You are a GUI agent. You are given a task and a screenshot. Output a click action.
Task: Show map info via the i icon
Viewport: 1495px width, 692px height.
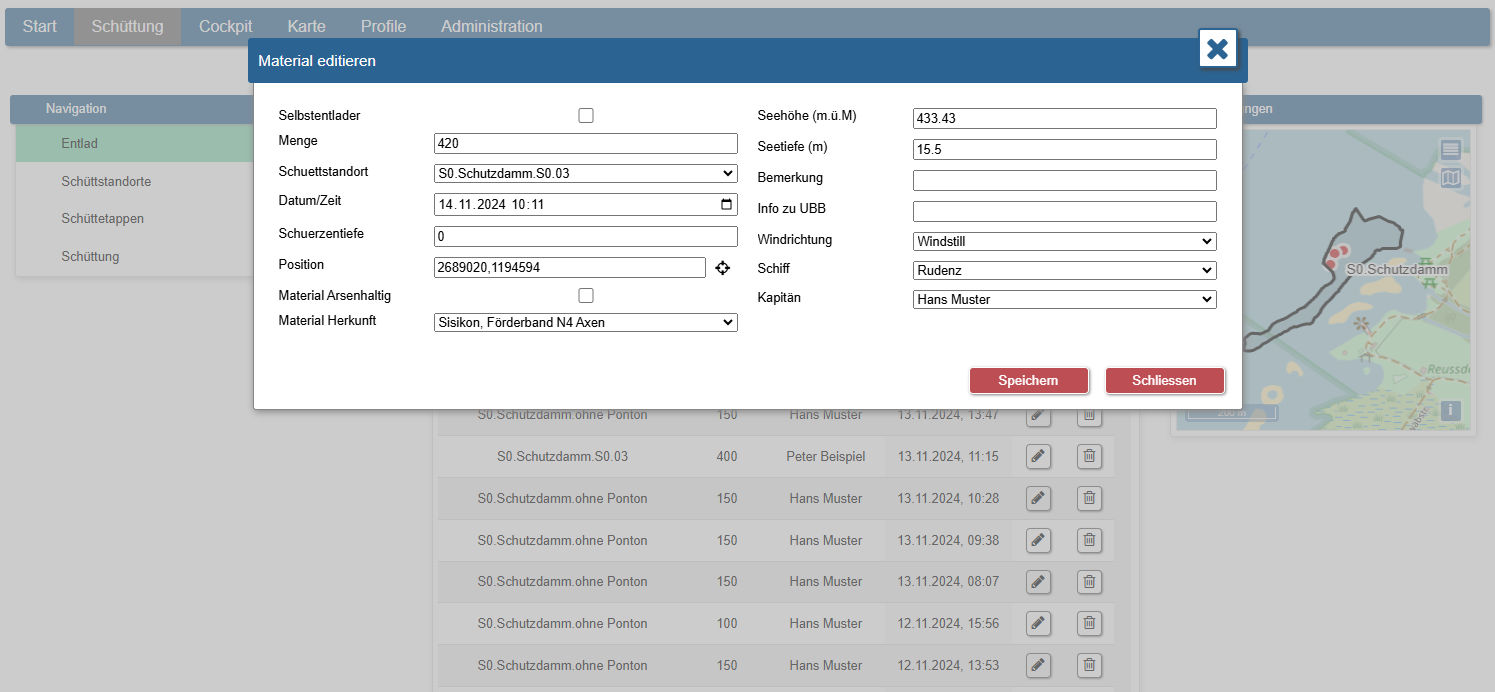1451,410
